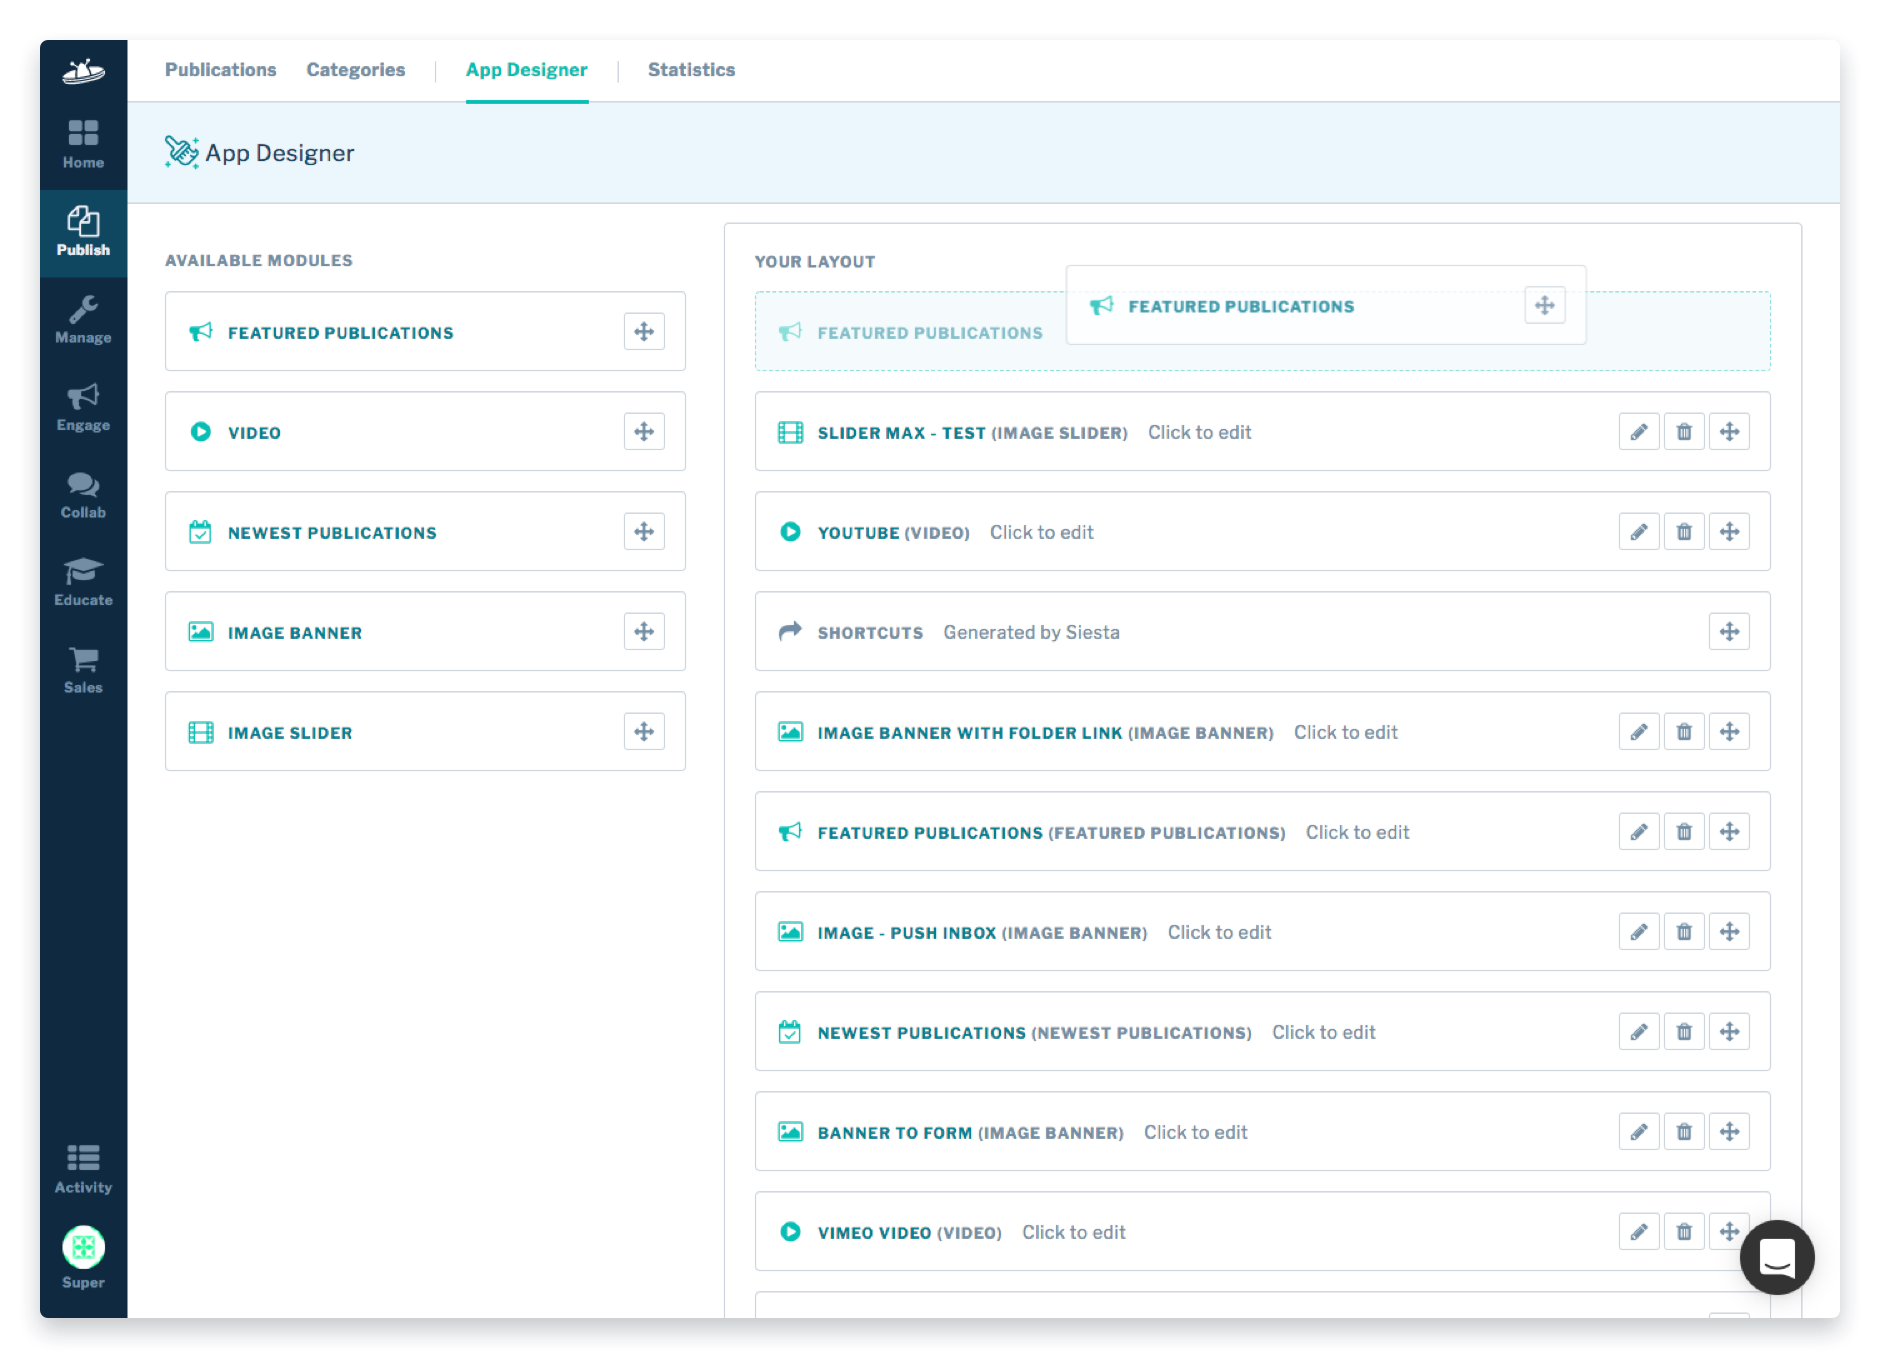Grab move handle of available Image Banner module
This screenshot has width=1880, height=1360.
(x=644, y=631)
